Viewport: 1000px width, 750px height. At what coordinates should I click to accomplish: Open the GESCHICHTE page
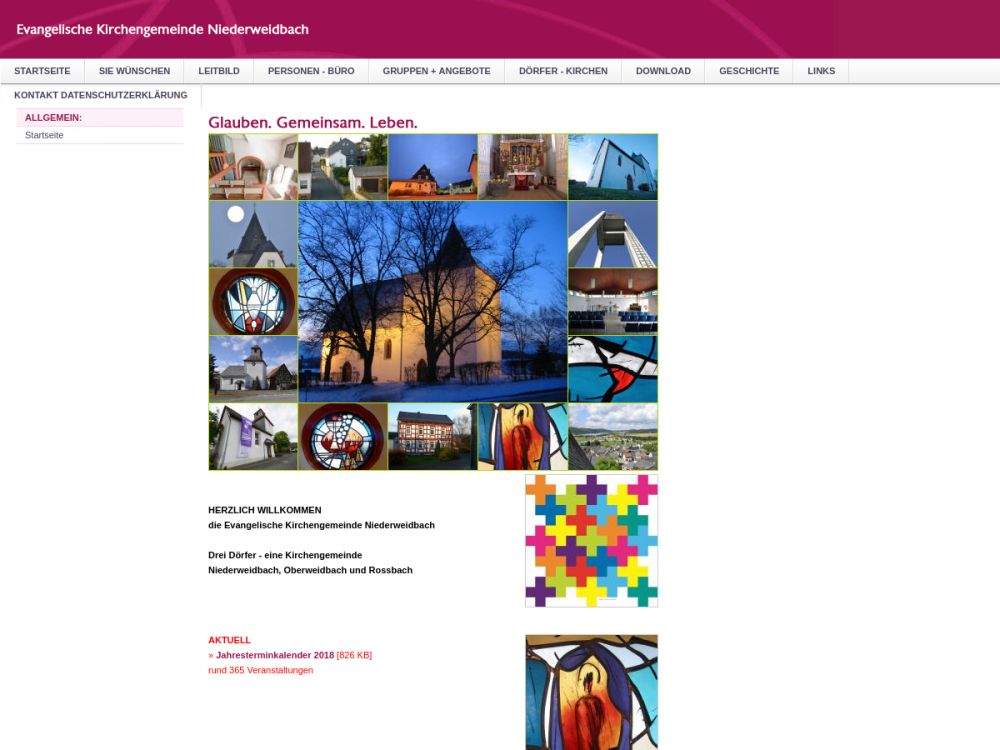tap(749, 71)
